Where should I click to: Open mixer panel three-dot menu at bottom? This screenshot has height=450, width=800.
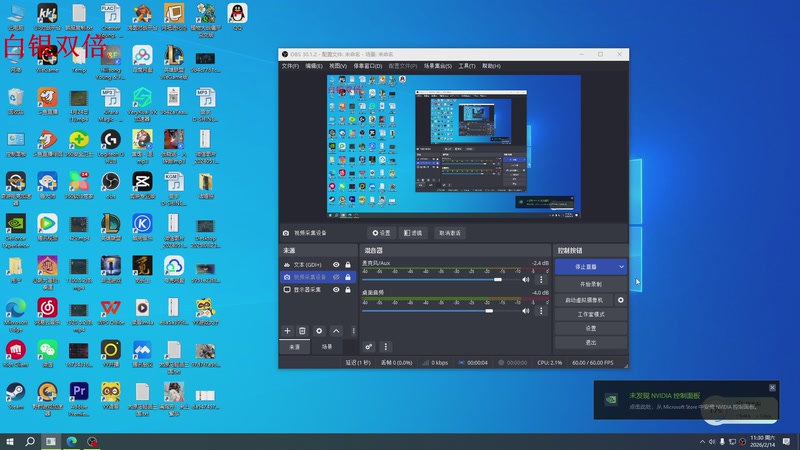click(386, 347)
